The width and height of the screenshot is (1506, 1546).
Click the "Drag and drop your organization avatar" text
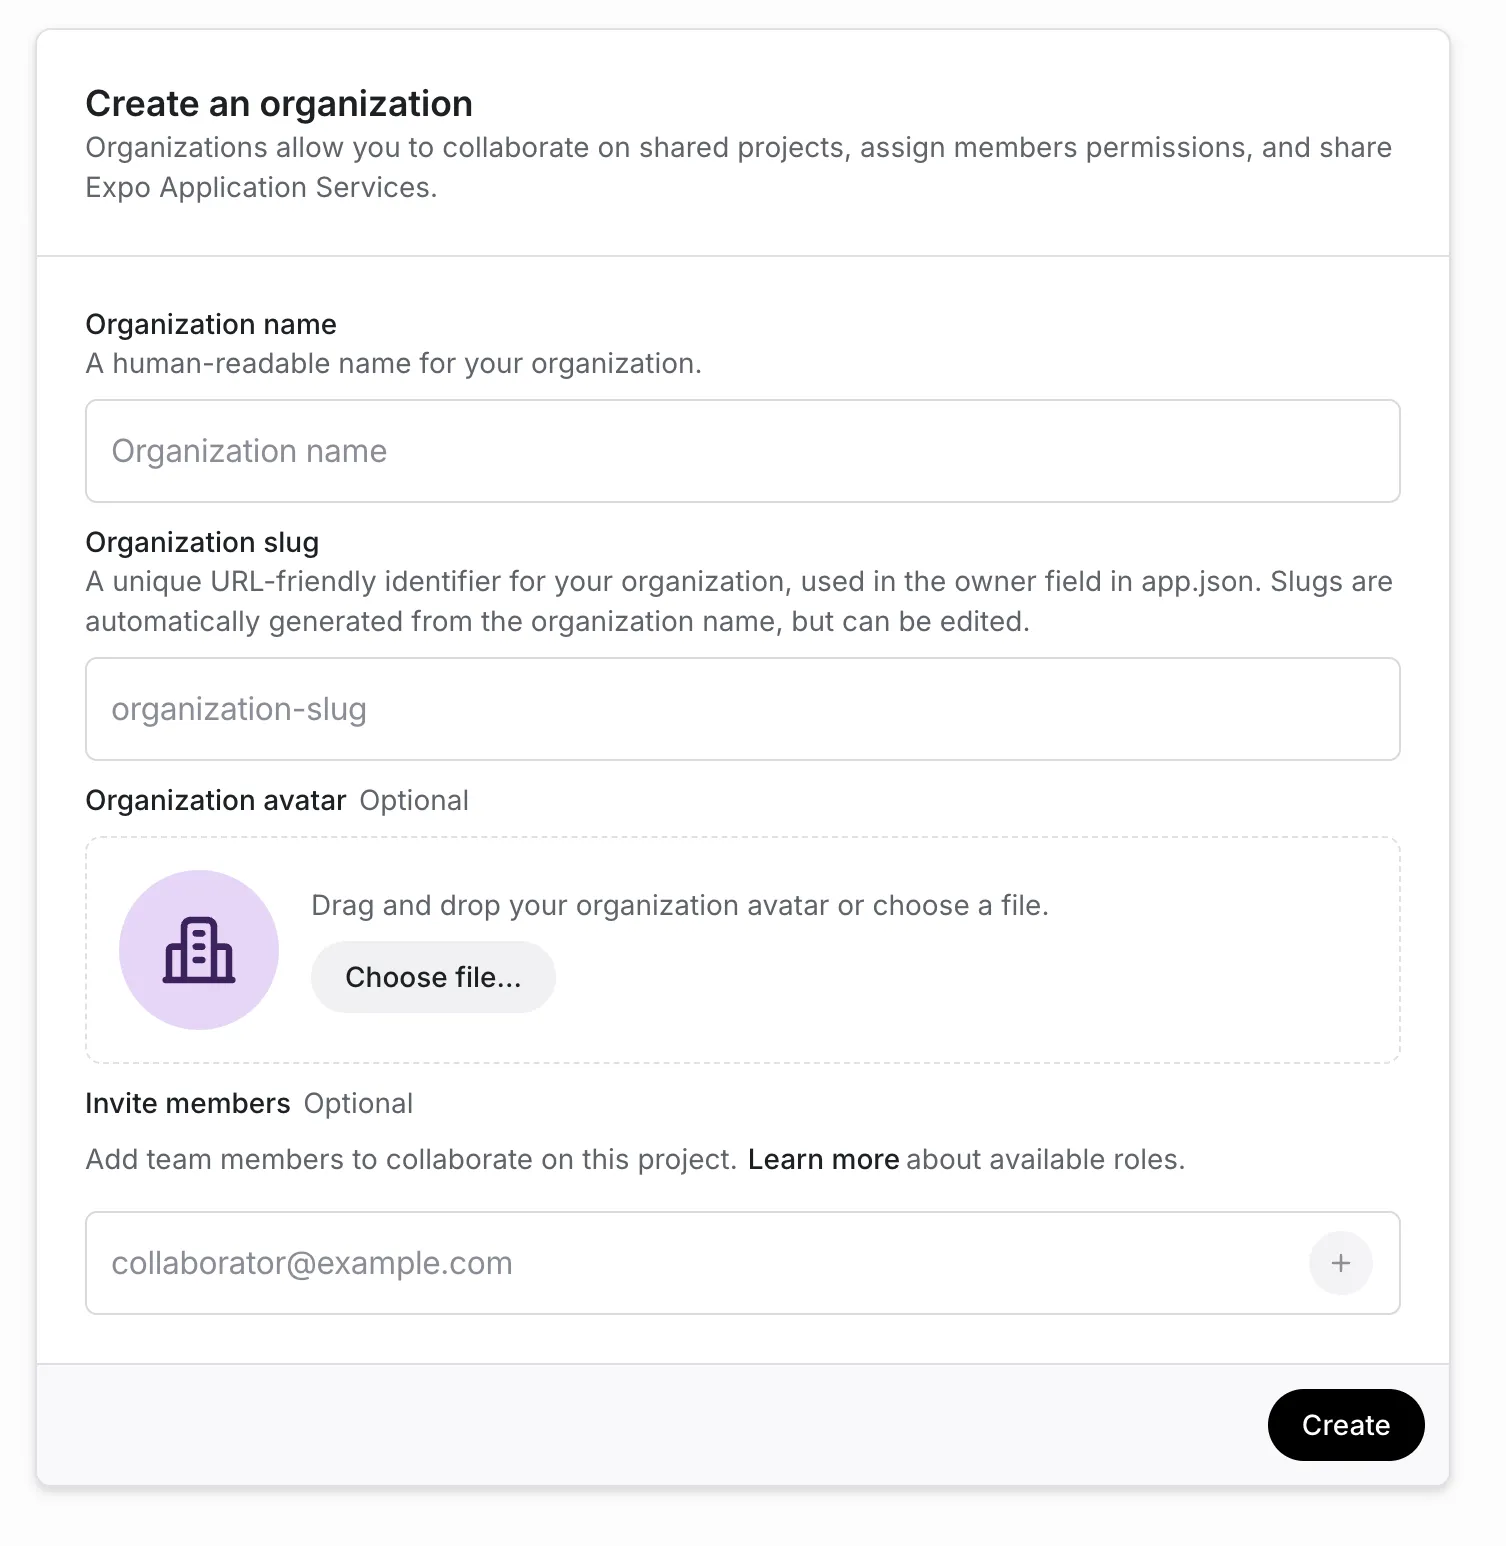pyautogui.click(x=680, y=905)
